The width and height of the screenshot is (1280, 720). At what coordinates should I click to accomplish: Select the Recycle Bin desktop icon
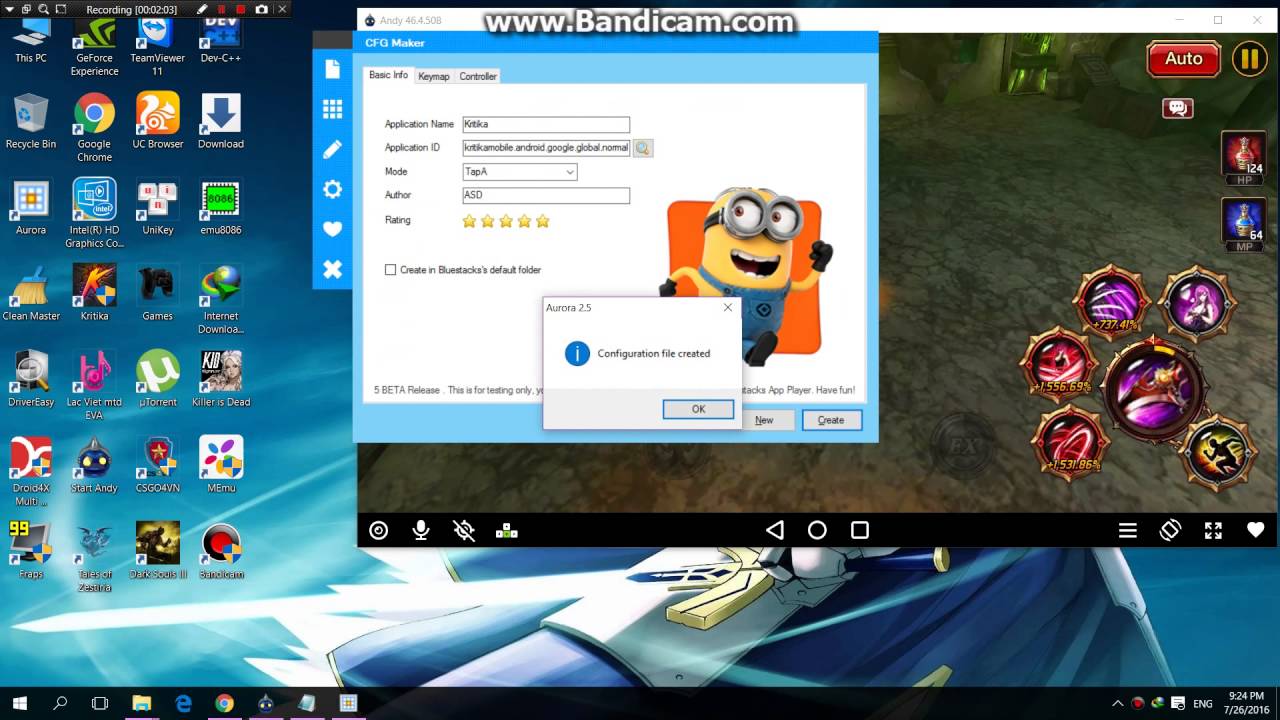pos(31,121)
